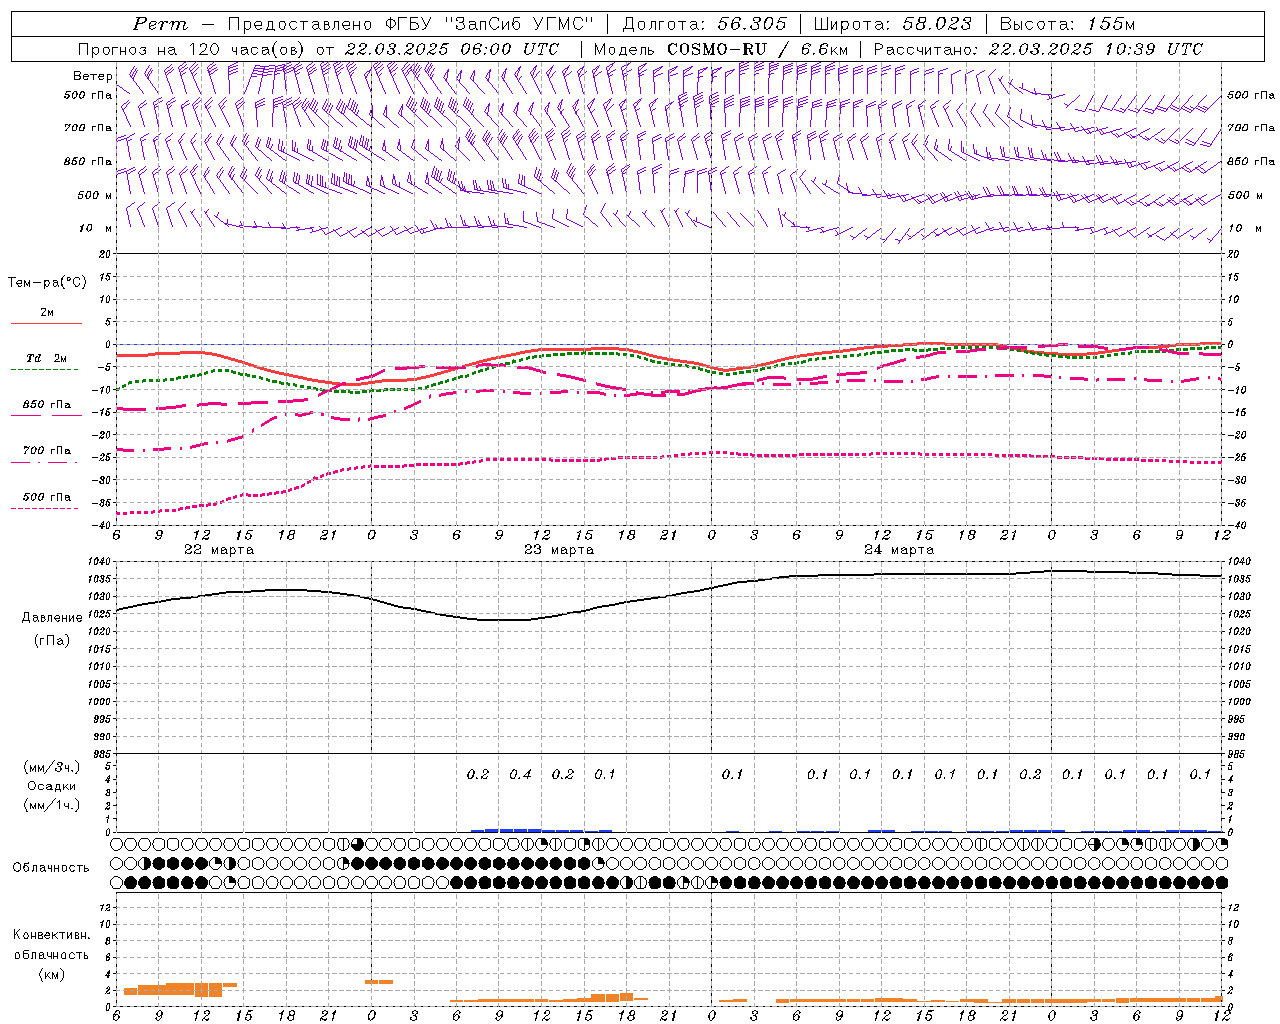
Task: Click the "Тем-ра(°C)" temperature title
Action: [47, 282]
